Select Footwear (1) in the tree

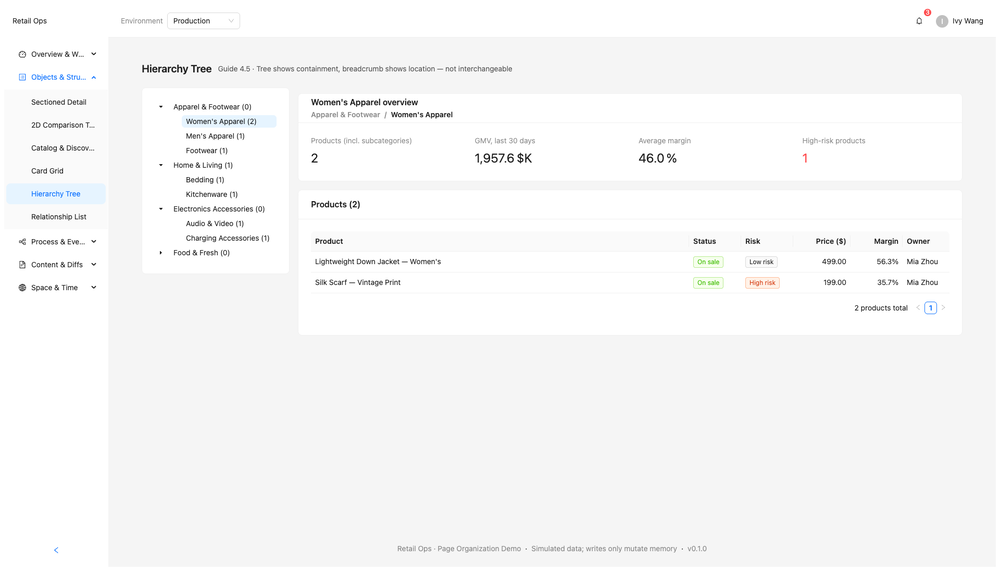pos(207,151)
